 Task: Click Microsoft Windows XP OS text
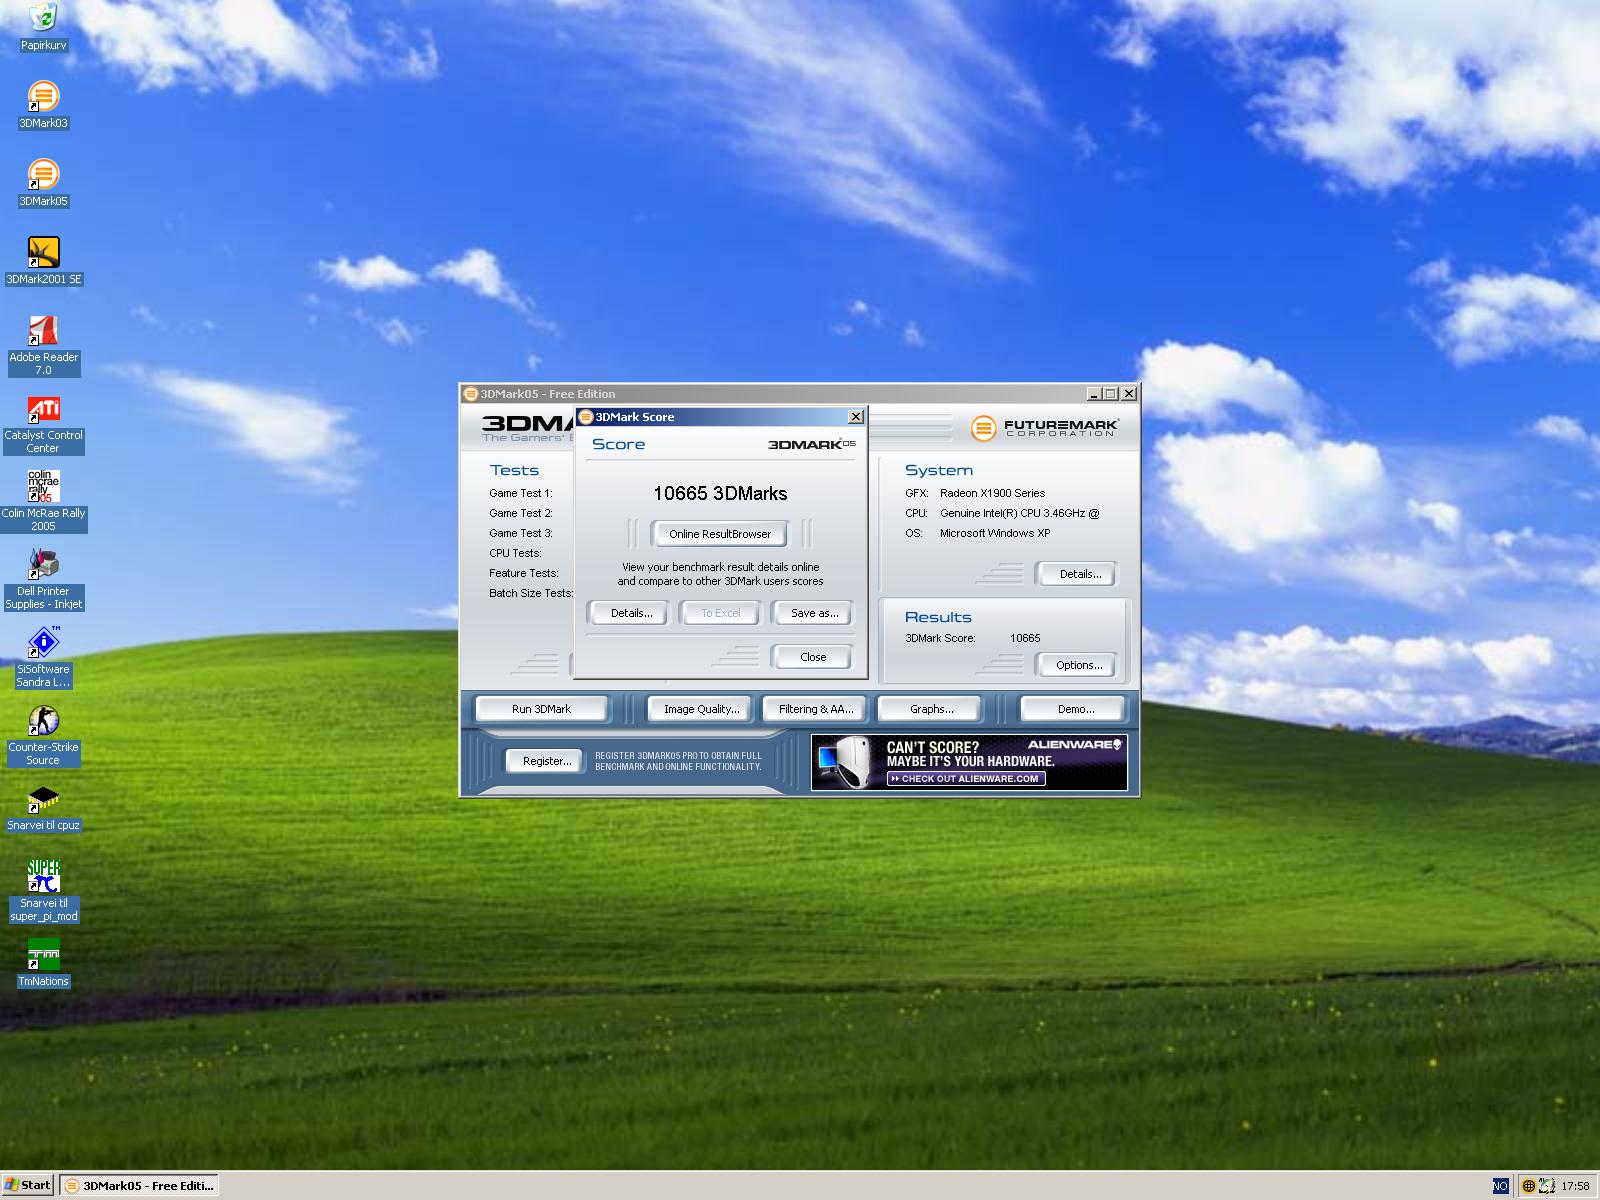[x=995, y=533]
